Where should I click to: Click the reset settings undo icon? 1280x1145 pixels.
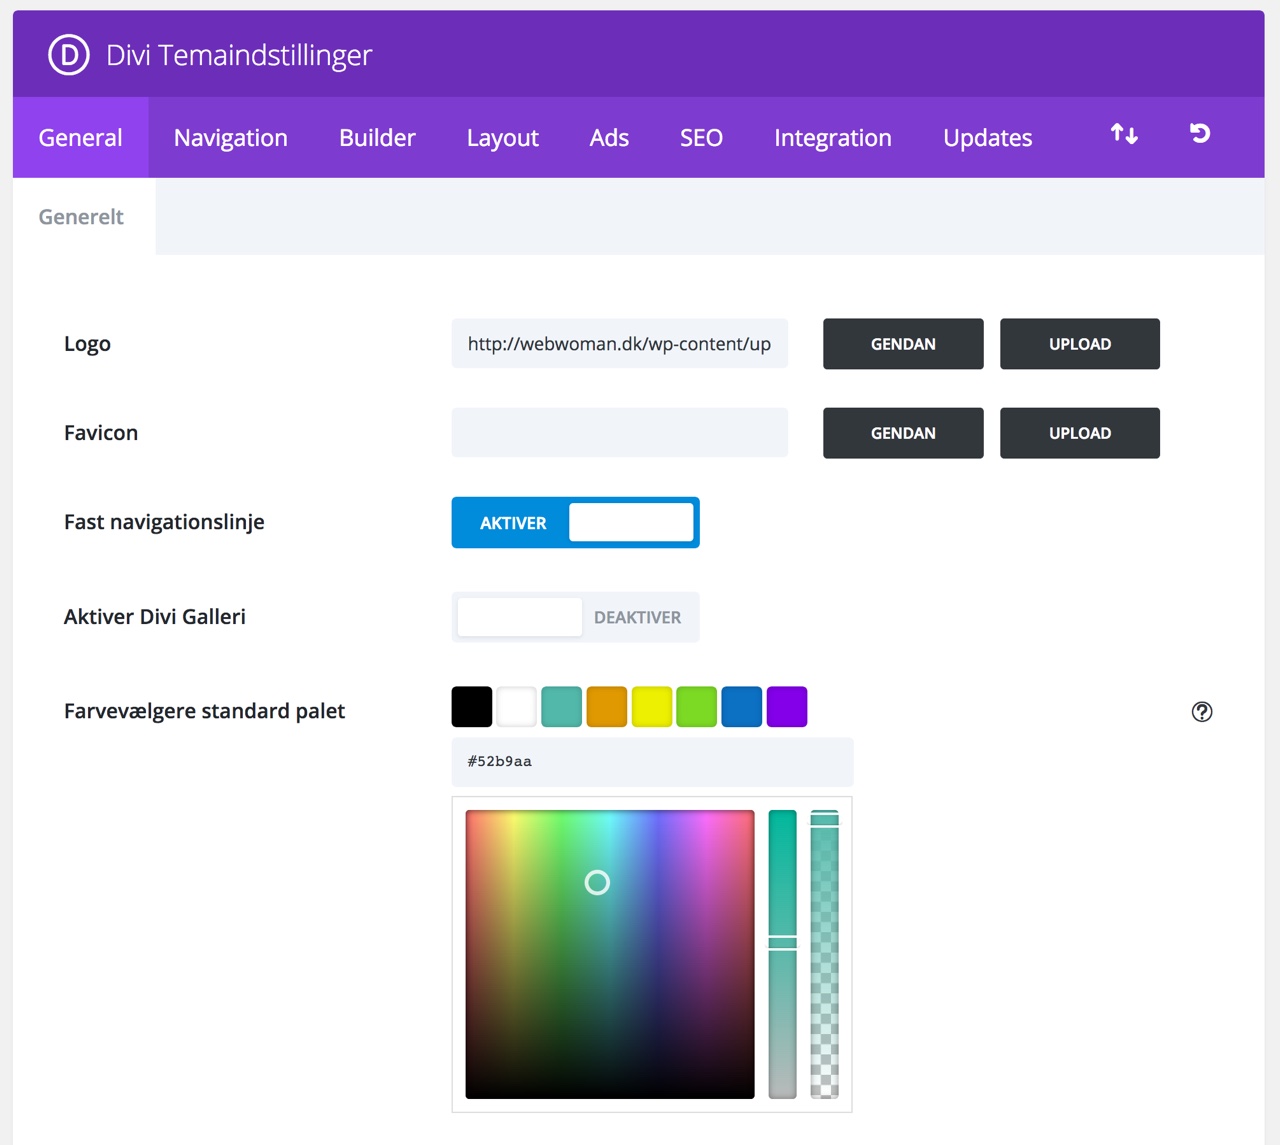tap(1200, 133)
